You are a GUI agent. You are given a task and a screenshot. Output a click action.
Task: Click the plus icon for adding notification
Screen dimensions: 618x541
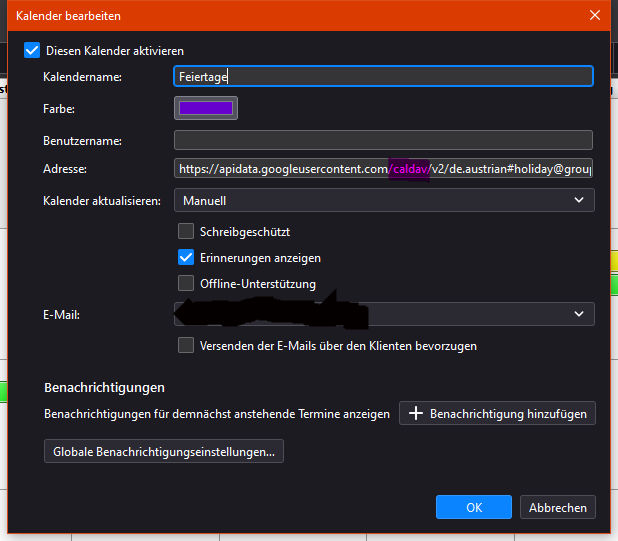416,414
